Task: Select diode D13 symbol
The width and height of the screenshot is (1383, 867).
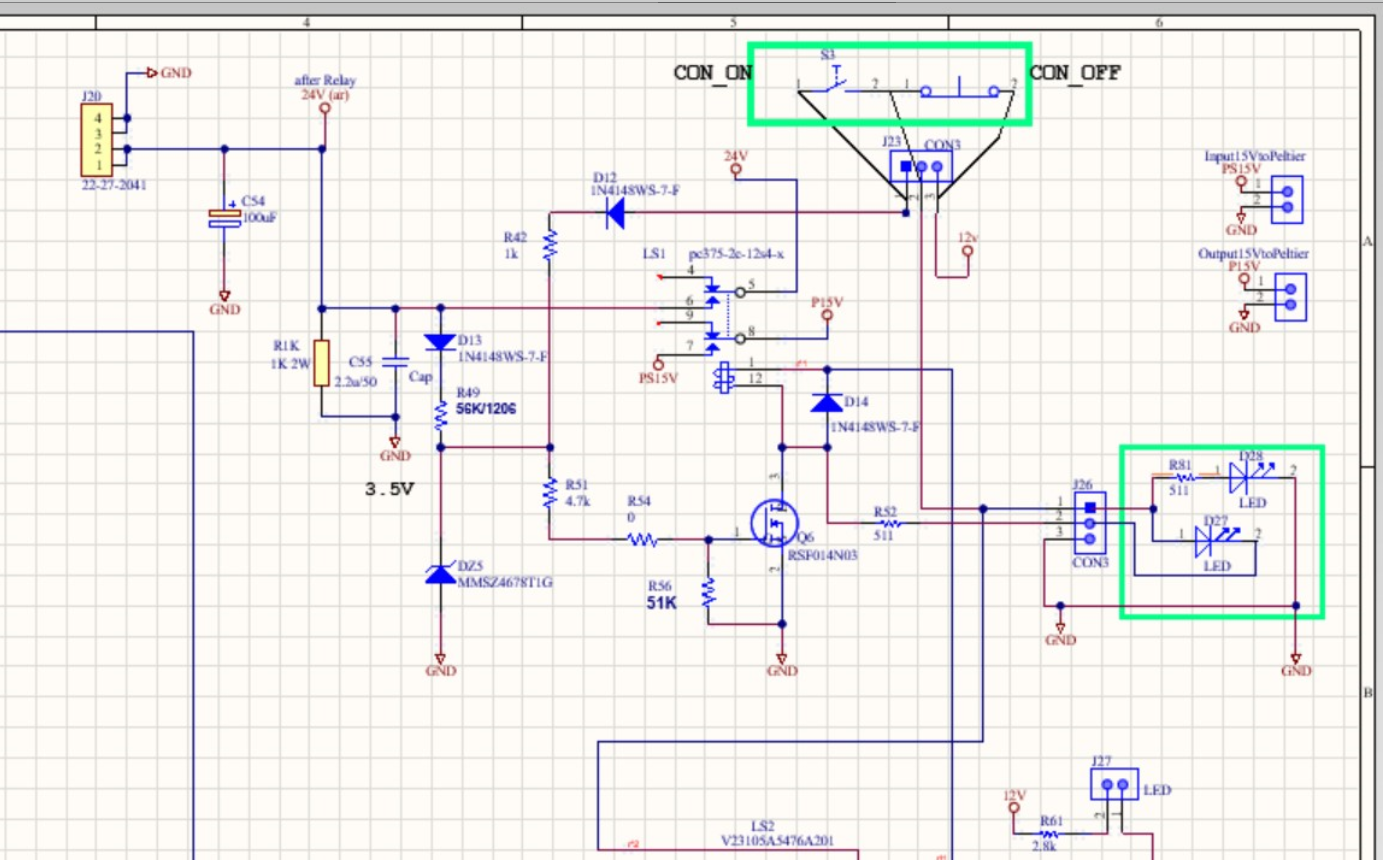Action: 439,342
